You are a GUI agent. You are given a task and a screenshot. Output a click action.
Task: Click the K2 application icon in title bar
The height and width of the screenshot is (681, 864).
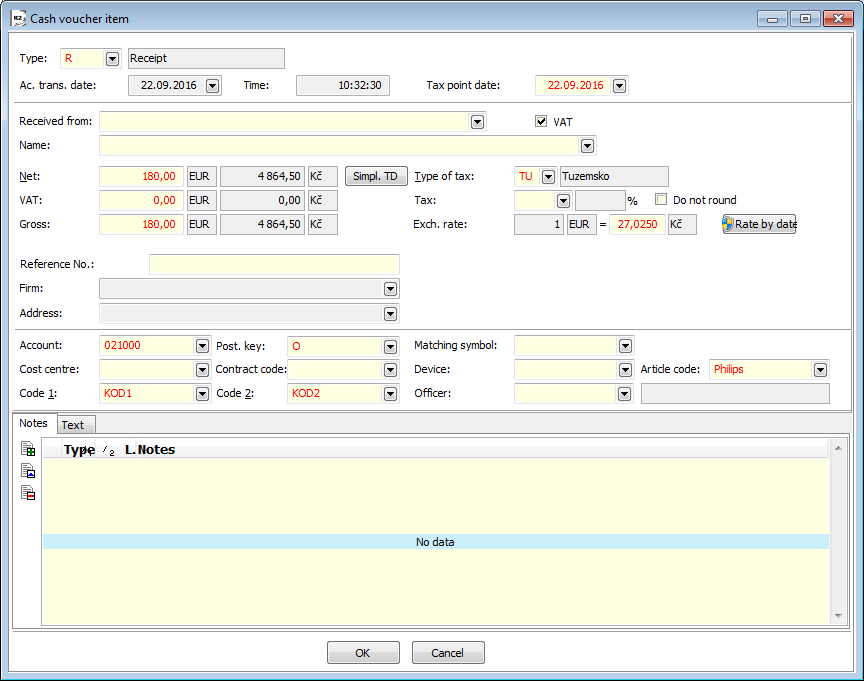(17, 18)
